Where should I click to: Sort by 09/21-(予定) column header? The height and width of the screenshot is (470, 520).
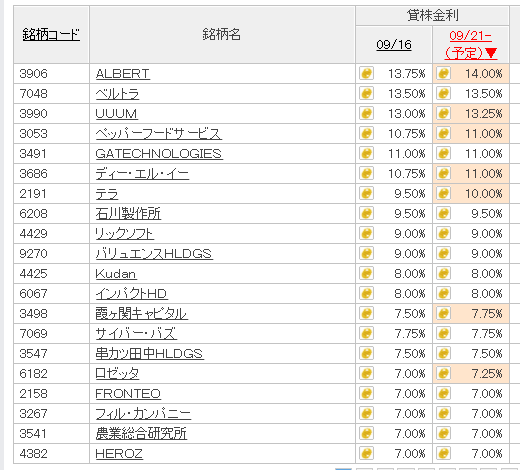pos(471,44)
